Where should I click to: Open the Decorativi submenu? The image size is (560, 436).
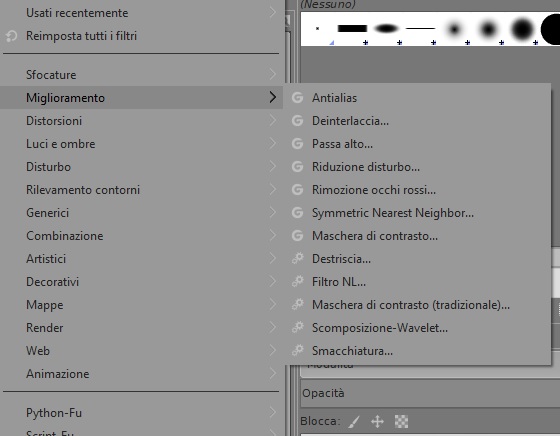[141, 282]
